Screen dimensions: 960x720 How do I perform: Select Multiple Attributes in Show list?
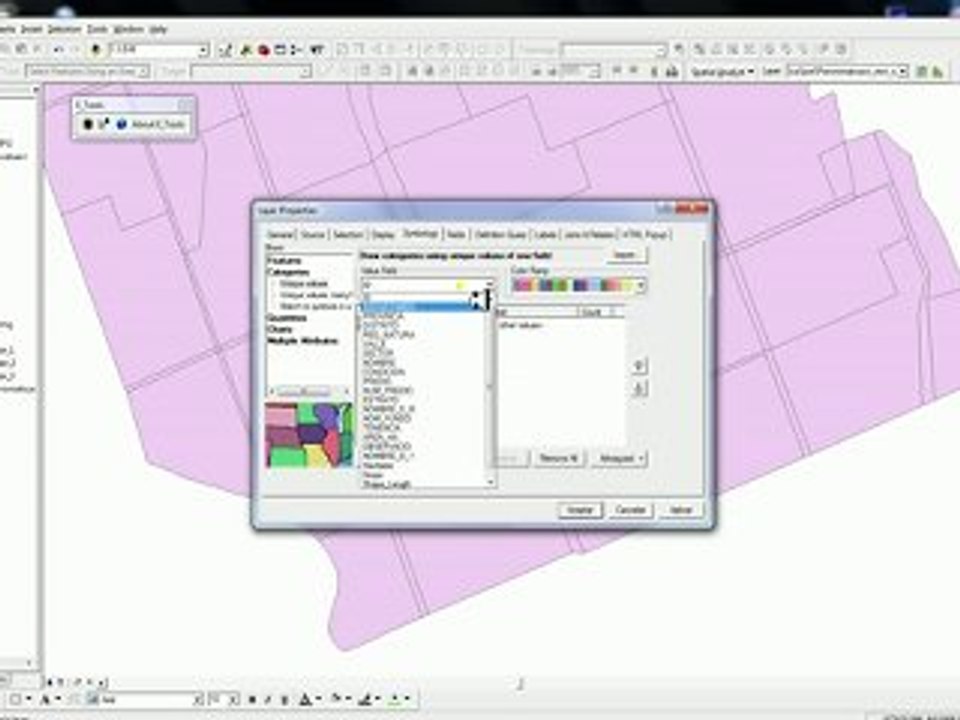(302, 341)
